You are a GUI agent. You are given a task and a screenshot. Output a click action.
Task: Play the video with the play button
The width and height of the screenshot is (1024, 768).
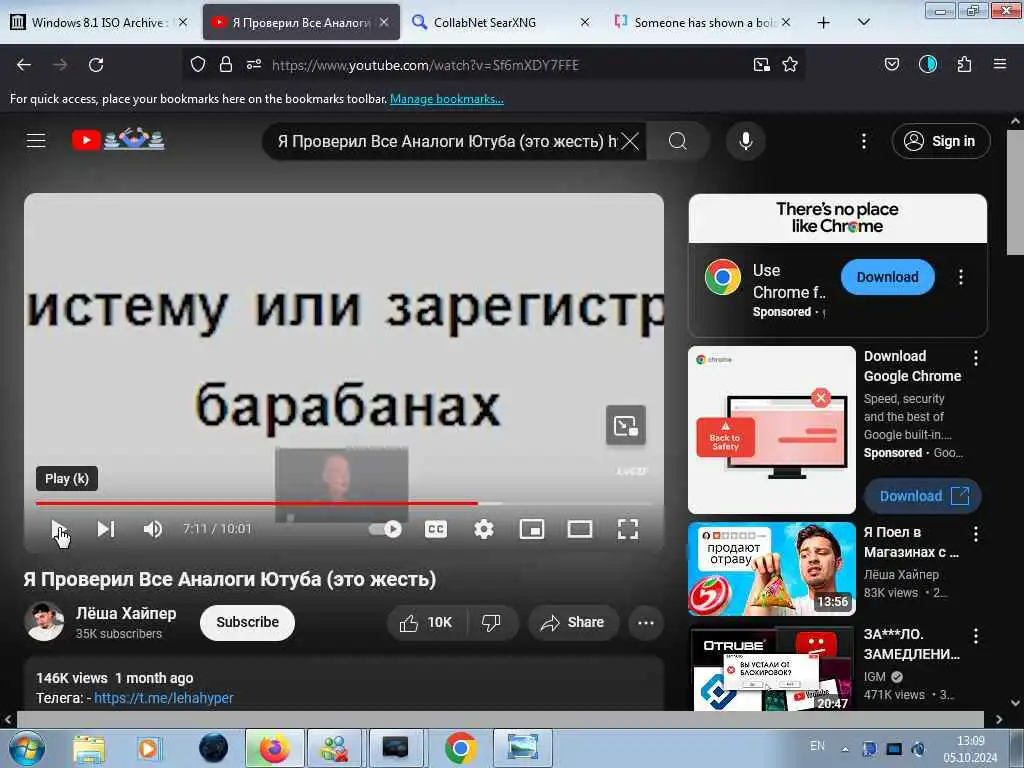[x=58, y=529]
